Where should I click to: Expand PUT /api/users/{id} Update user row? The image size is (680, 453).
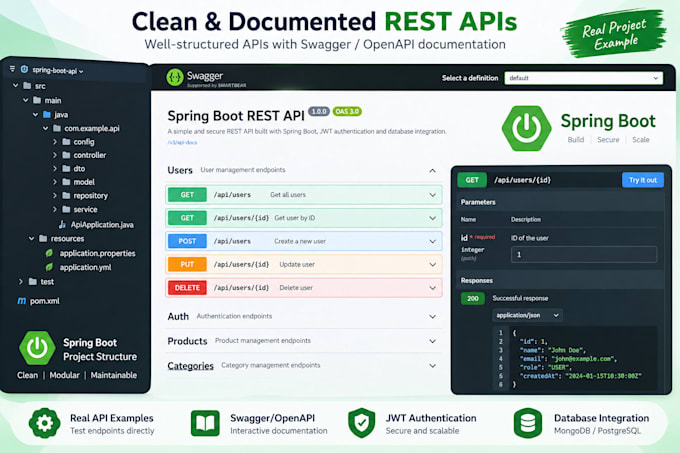pos(304,264)
